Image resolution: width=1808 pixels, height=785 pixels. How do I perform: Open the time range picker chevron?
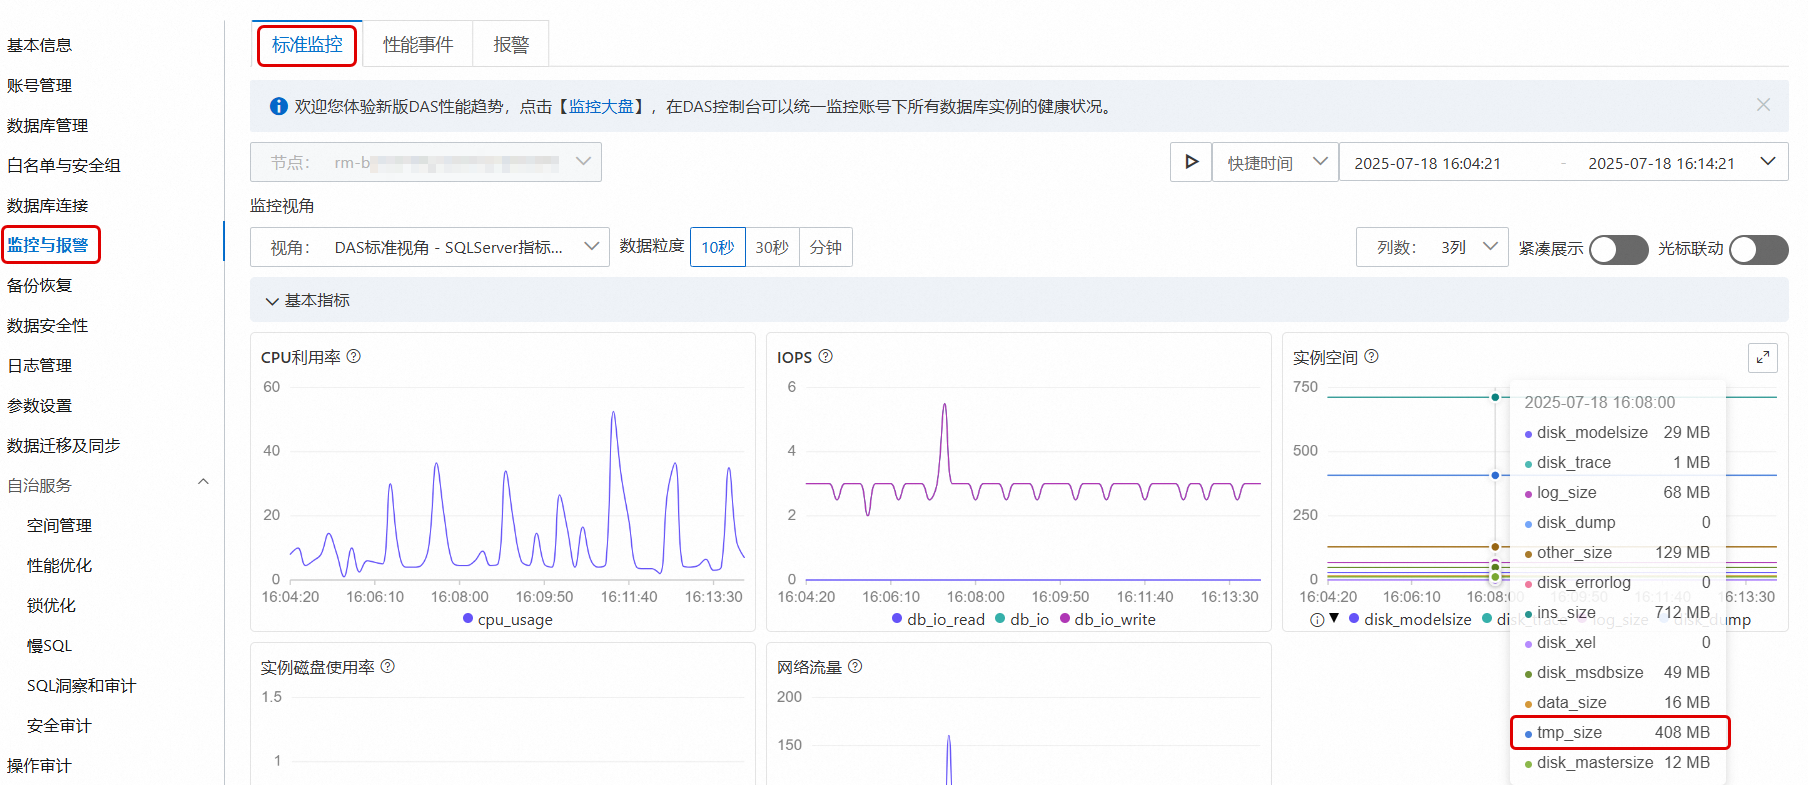(1768, 161)
